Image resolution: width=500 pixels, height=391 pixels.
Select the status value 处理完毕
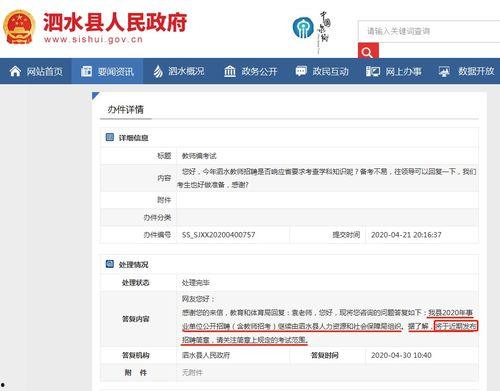click(x=196, y=283)
